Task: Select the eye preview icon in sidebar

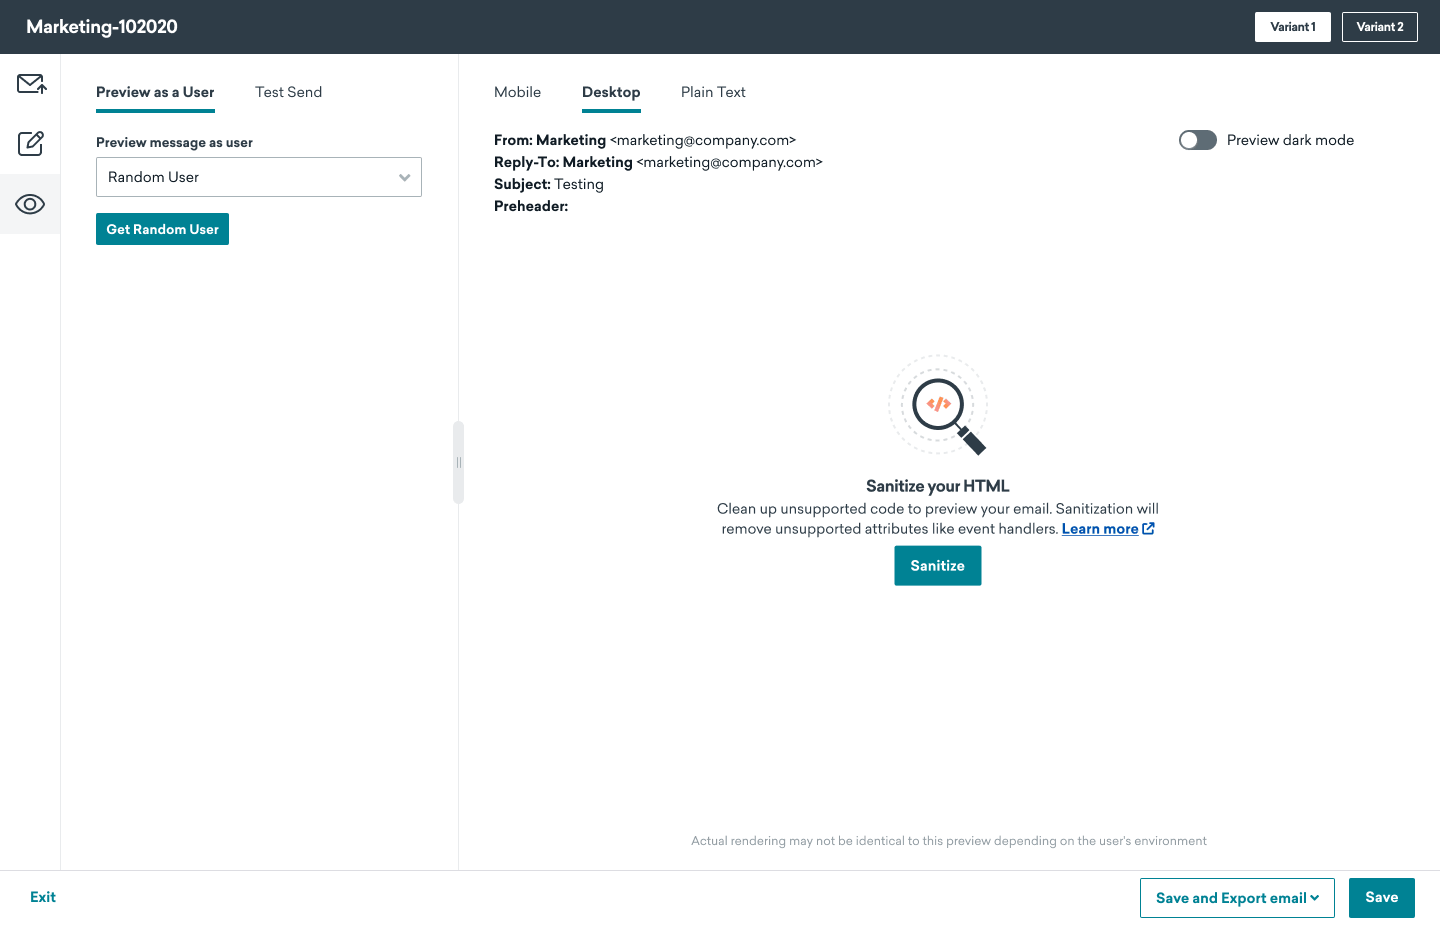Action: coord(30,204)
